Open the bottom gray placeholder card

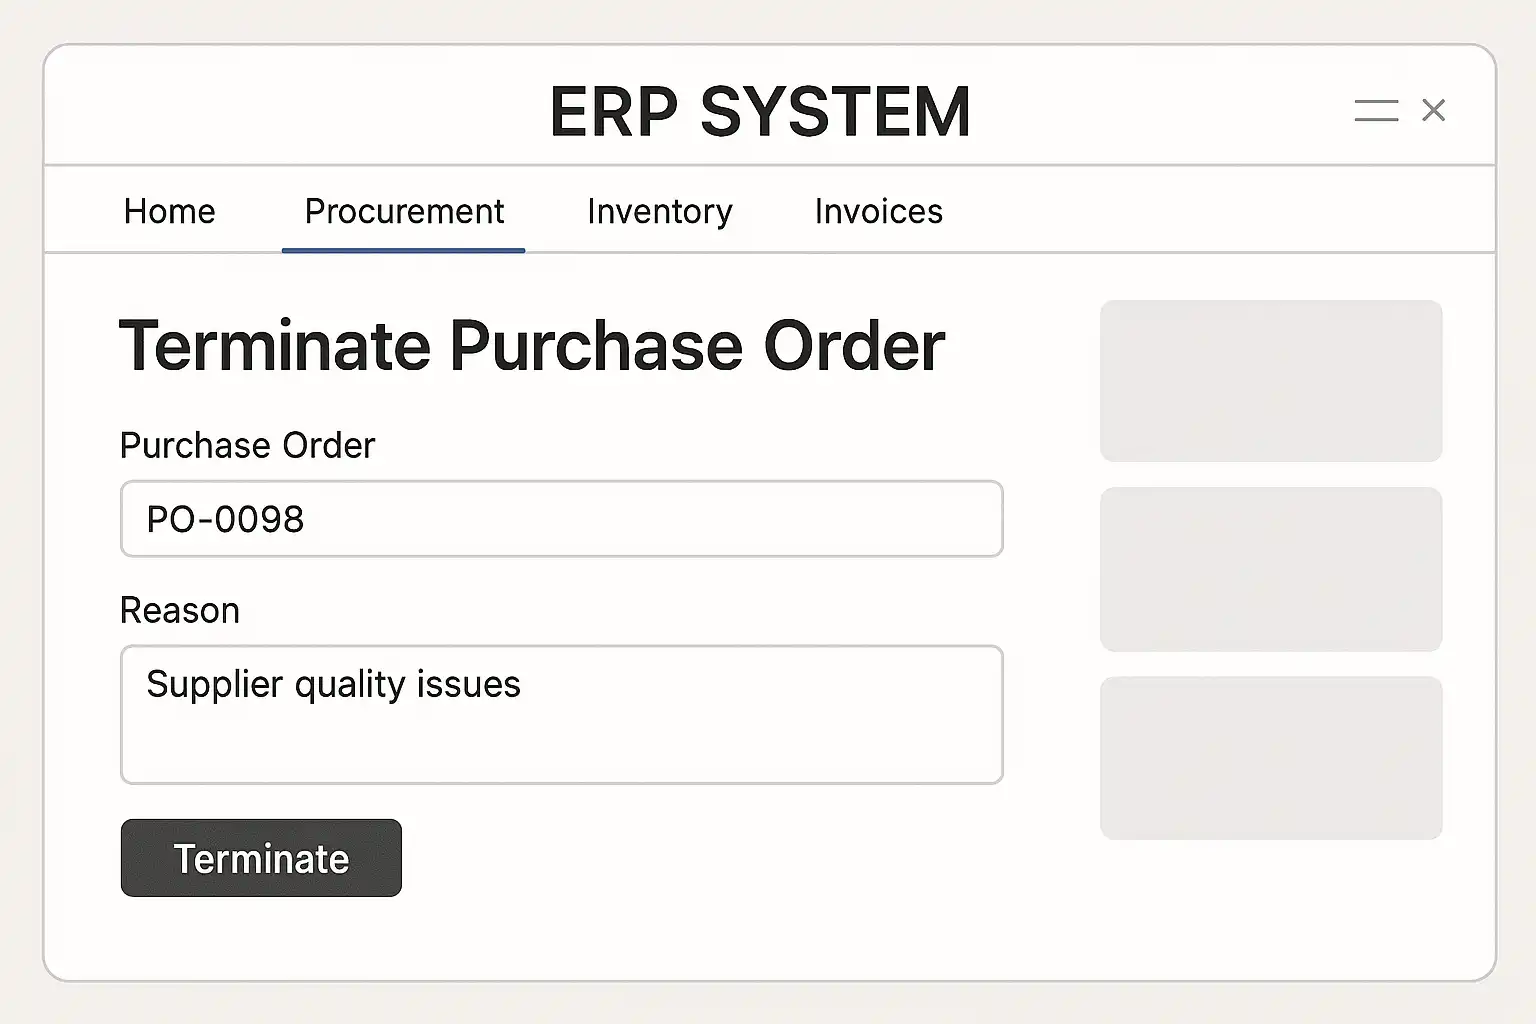tap(1270, 757)
